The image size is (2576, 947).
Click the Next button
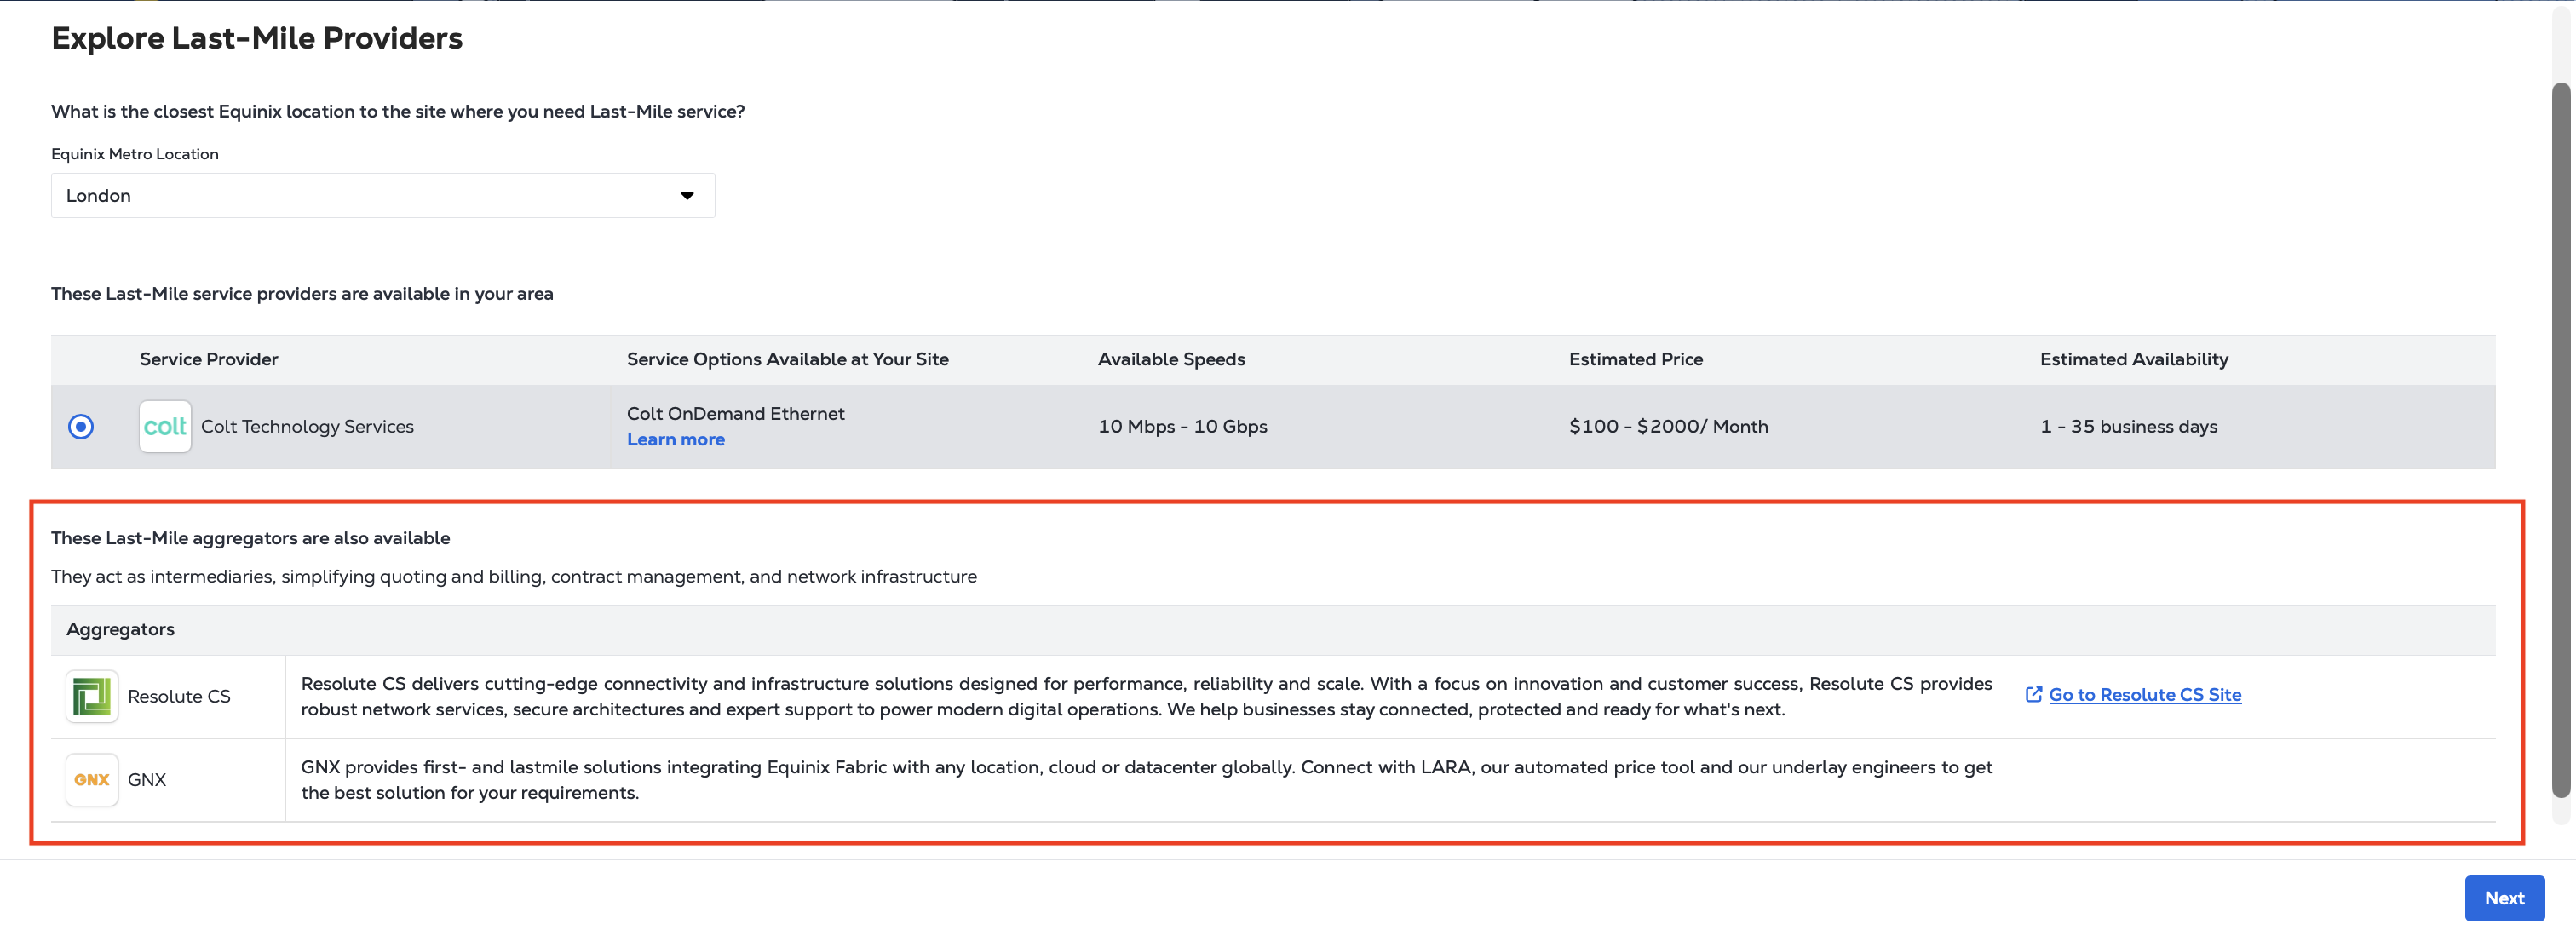pyautogui.click(x=2504, y=899)
